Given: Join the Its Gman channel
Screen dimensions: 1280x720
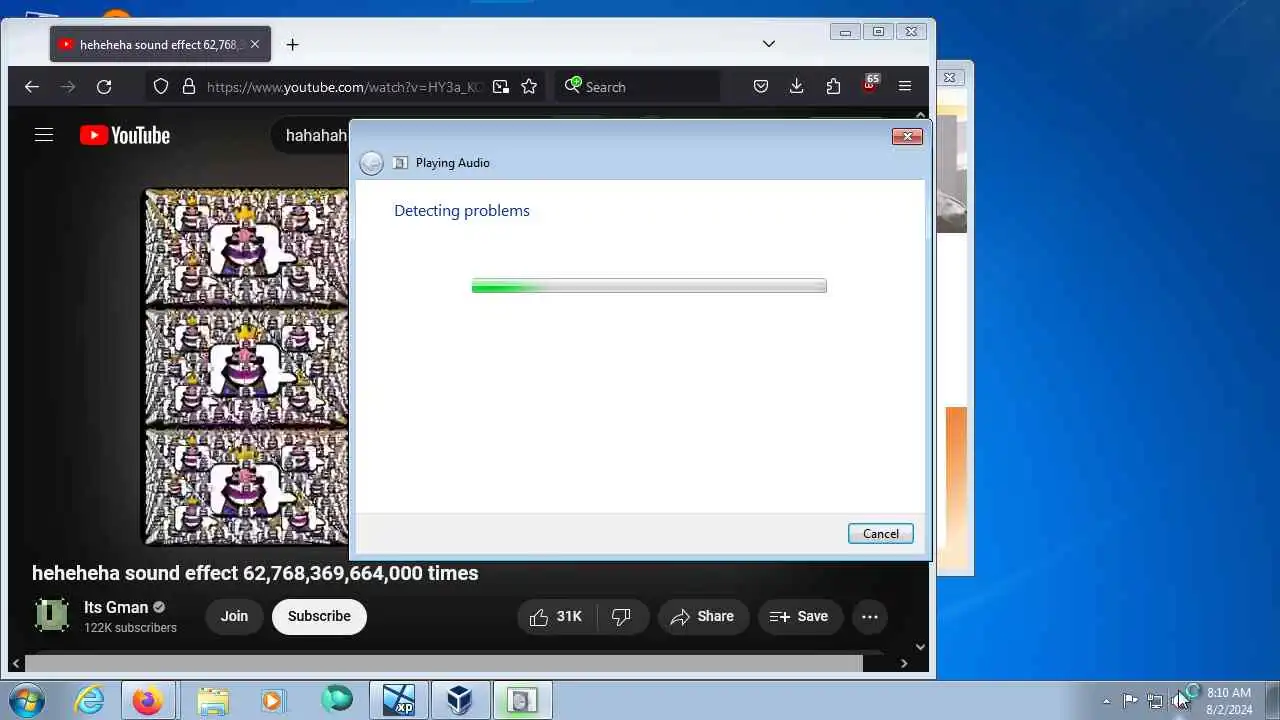Looking at the screenshot, I should [234, 616].
